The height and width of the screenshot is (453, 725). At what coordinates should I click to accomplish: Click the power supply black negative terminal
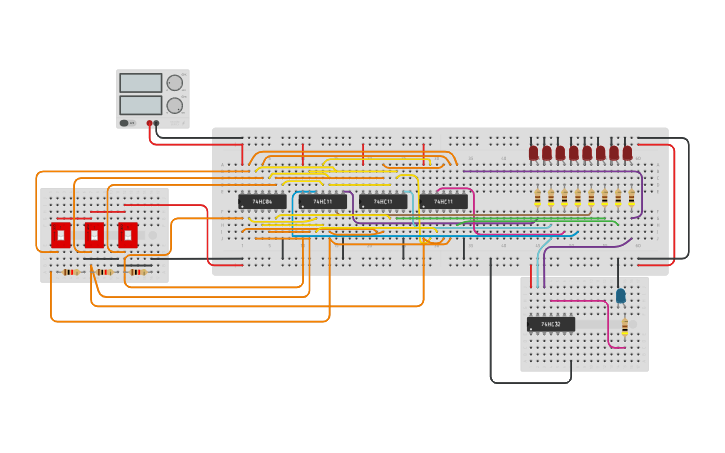[x=156, y=123]
